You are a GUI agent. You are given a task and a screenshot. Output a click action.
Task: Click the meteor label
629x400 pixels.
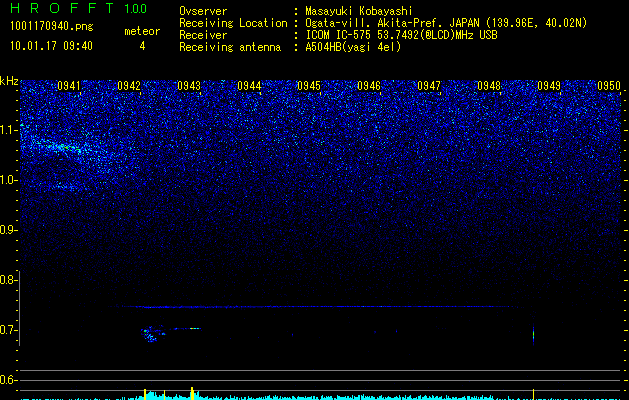pyautogui.click(x=142, y=31)
